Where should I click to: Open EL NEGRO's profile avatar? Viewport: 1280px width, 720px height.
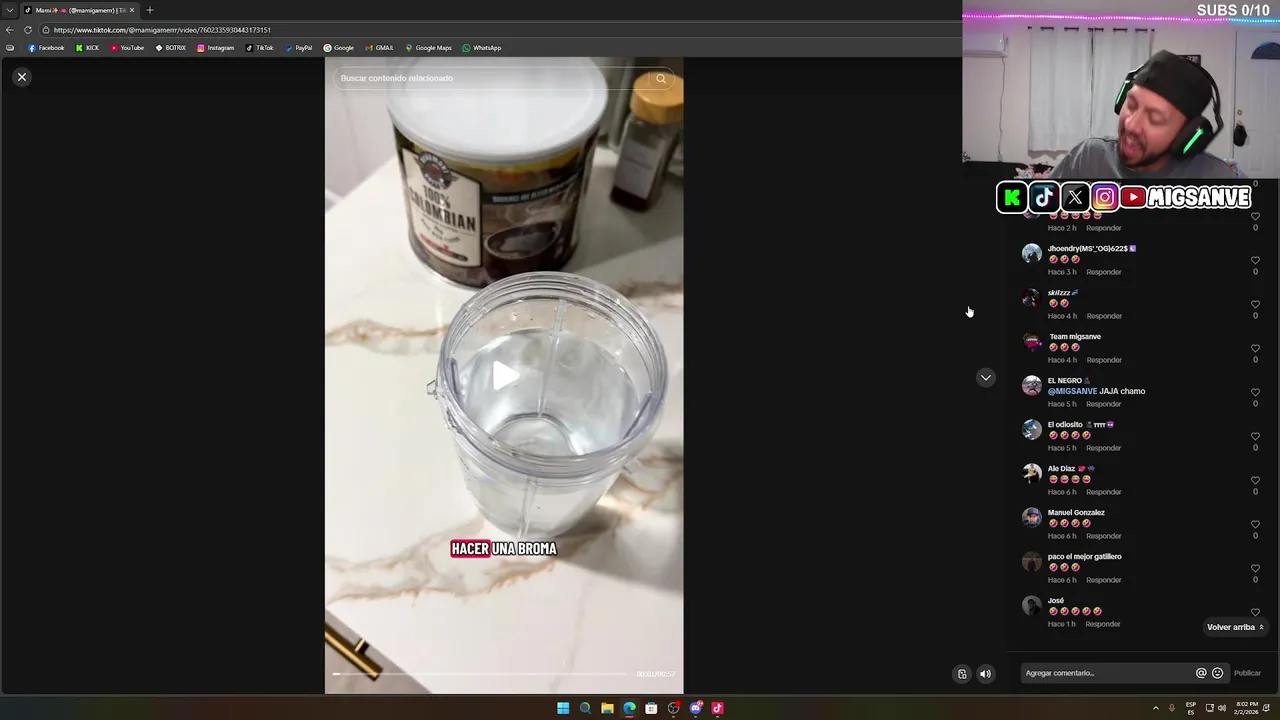1032,385
